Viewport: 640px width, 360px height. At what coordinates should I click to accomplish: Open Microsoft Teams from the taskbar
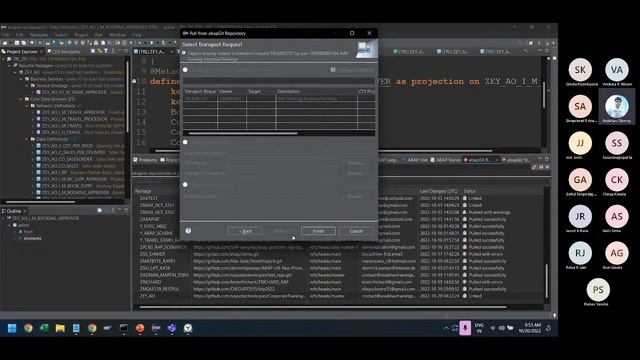click(x=172, y=328)
